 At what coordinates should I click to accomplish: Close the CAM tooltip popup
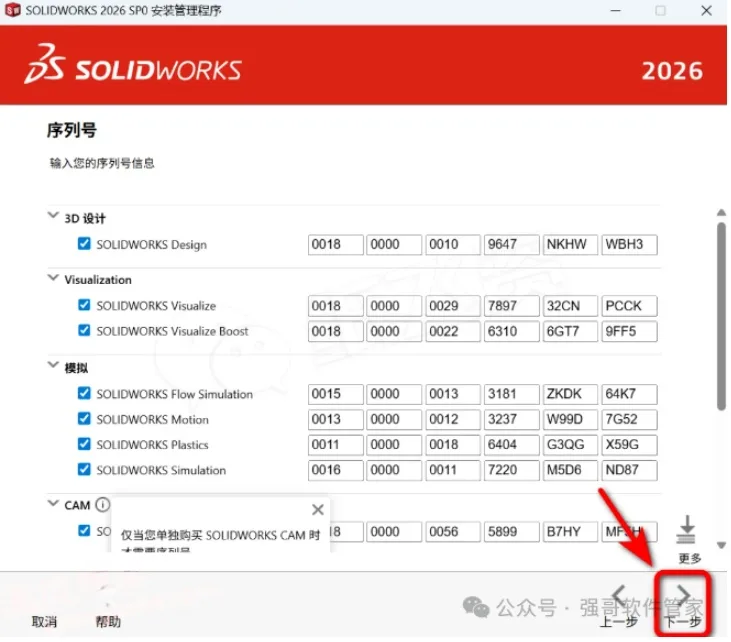tap(318, 510)
